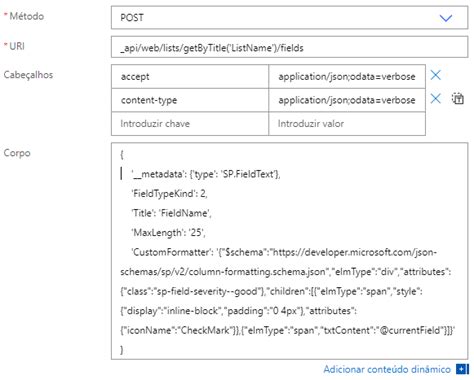Select the accept header key cell
The image size is (474, 380).
[190, 77]
